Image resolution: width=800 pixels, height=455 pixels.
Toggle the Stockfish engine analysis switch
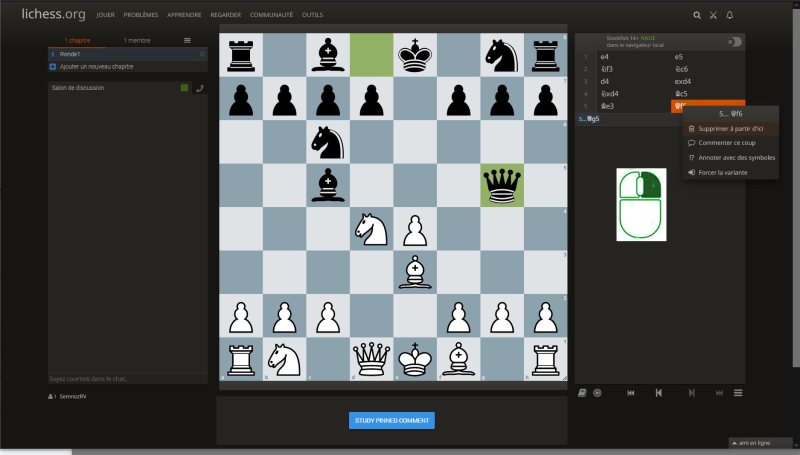coord(735,41)
